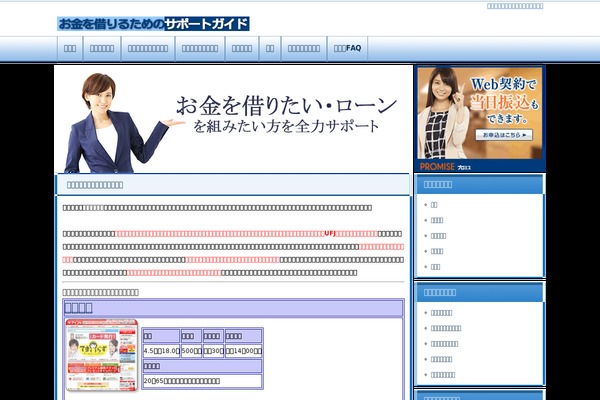
Task: Open the website screenshot thumbnail beside table
Action: point(101,355)
